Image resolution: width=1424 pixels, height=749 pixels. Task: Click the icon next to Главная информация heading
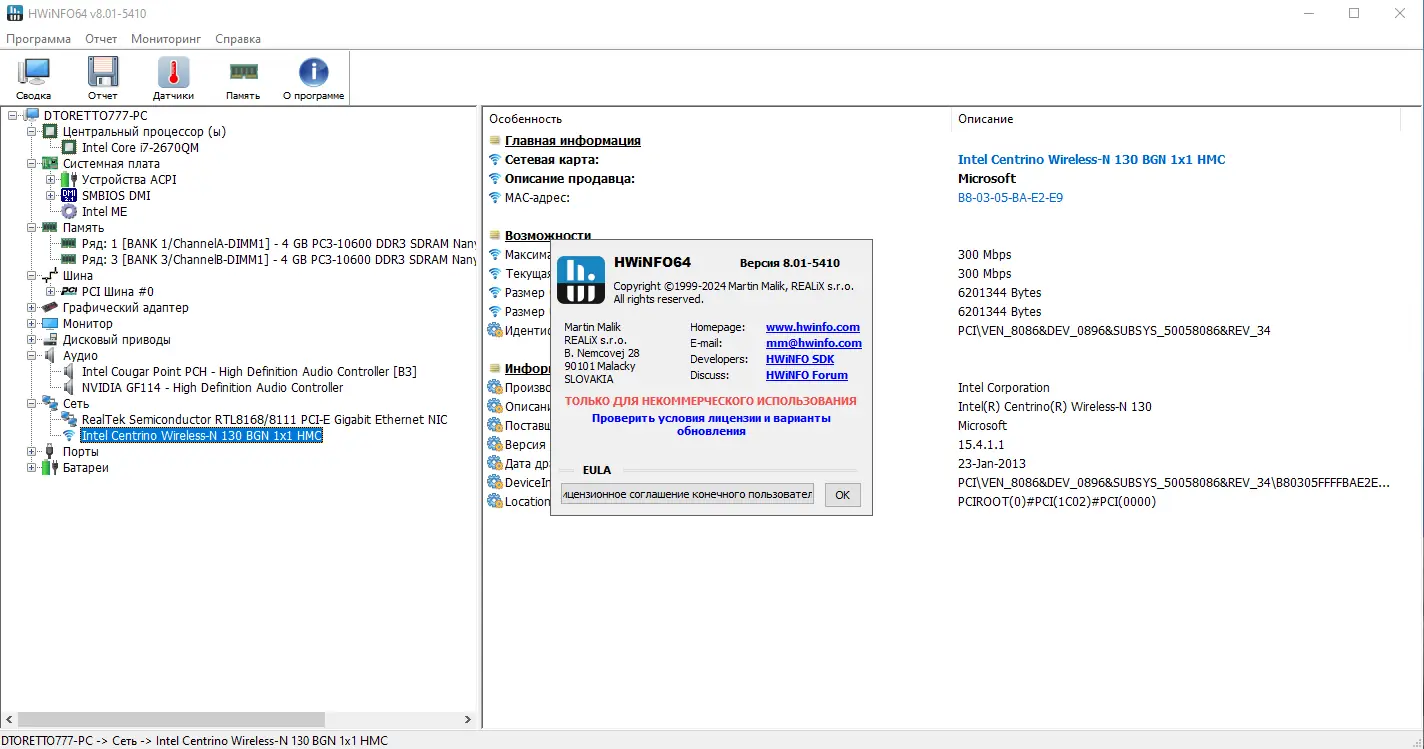click(x=494, y=140)
